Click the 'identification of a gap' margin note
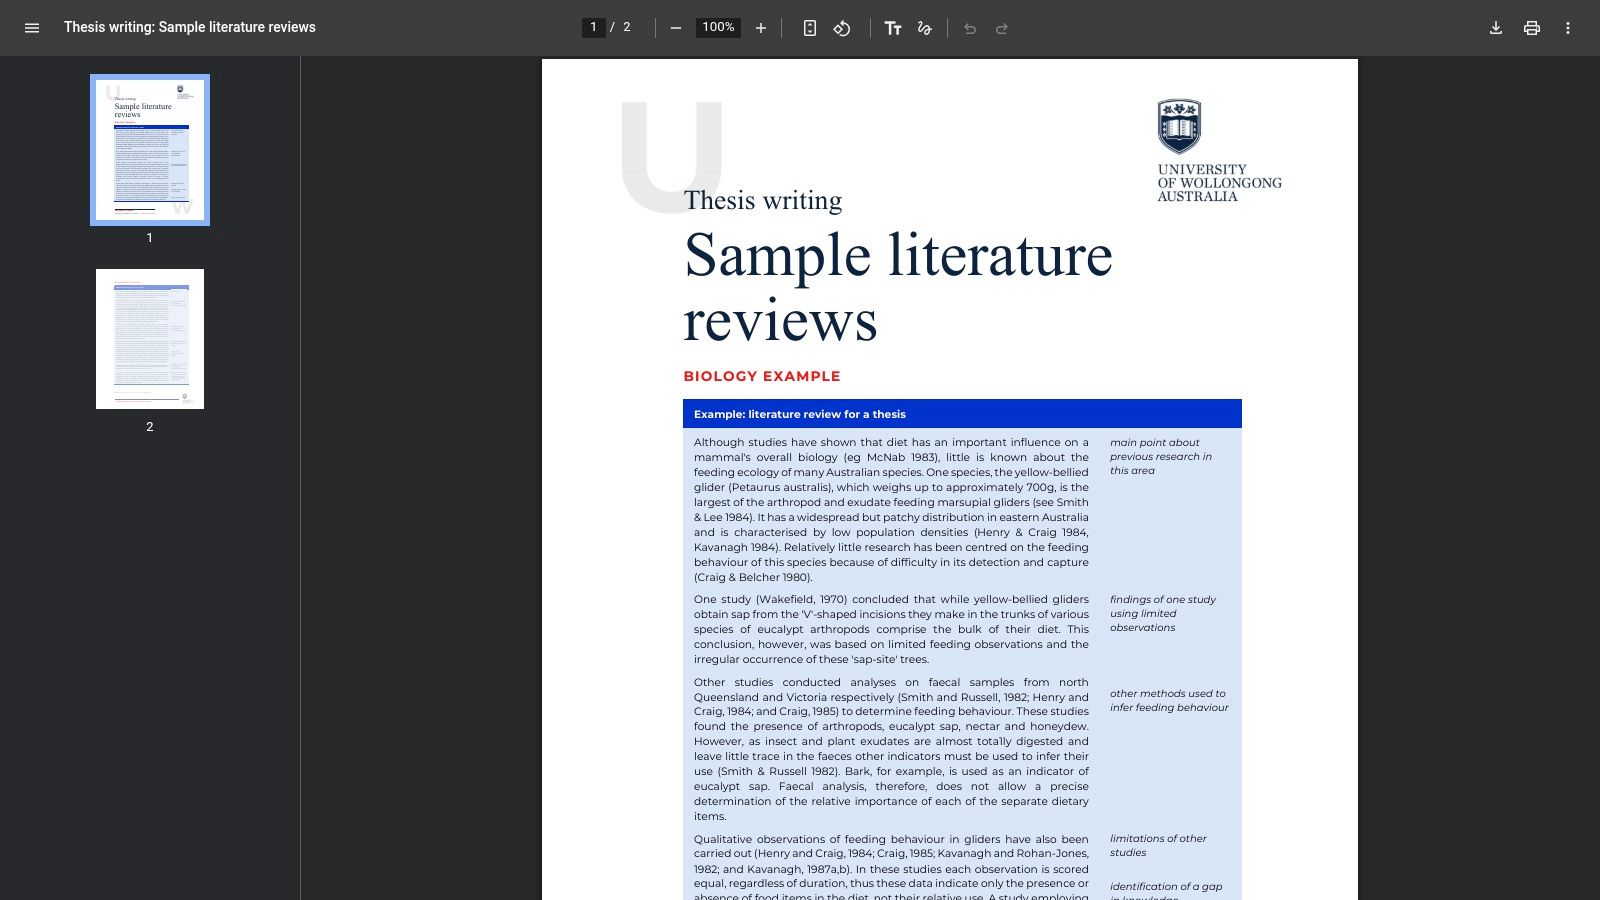This screenshot has width=1600, height=900. [x=1166, y=890]
